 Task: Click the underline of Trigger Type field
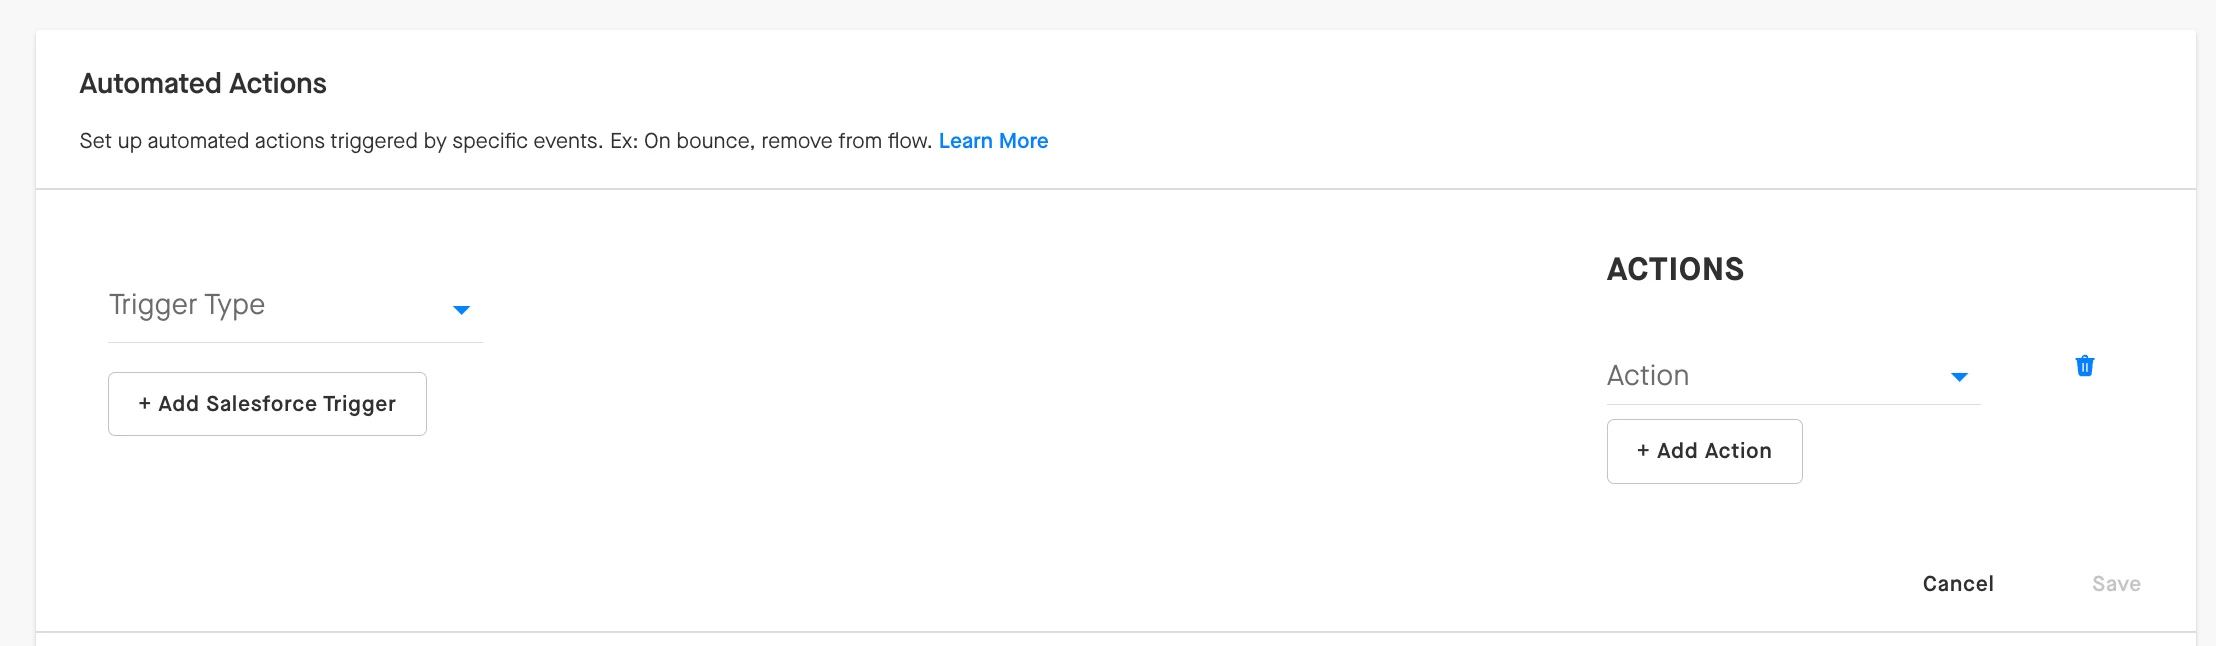[295, 342]
